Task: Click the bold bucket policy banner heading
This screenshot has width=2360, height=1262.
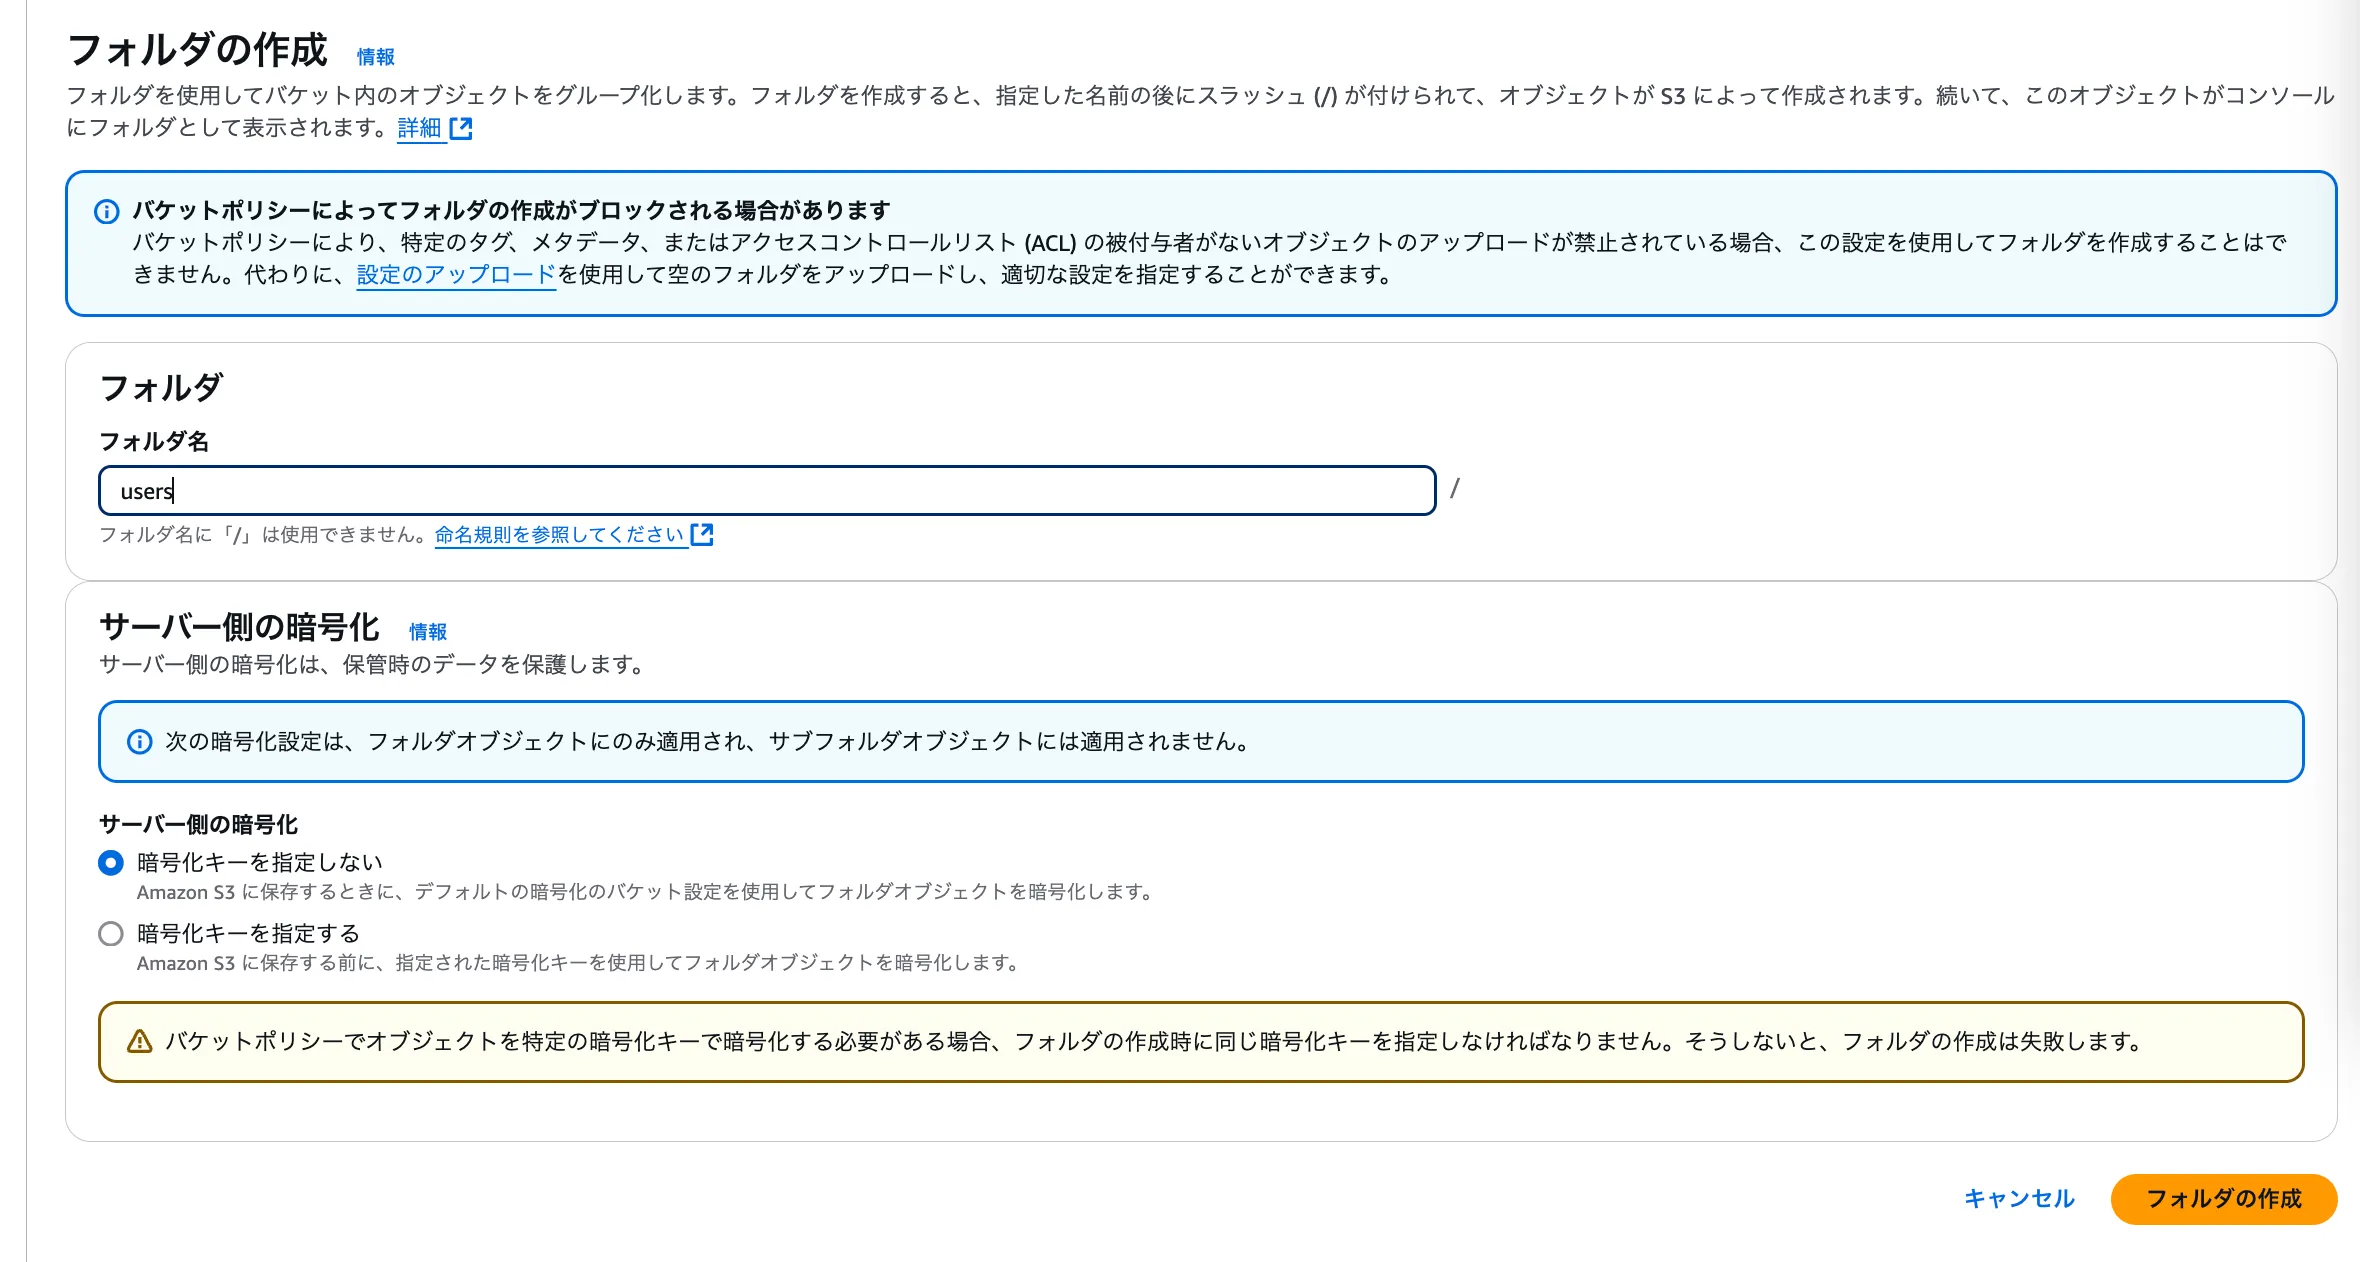Action: (511, 210)
